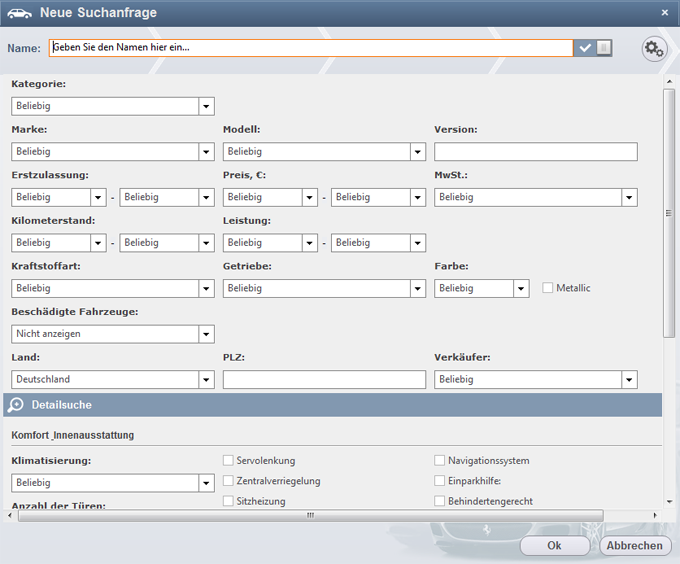Check the Navigationssystem option

click(440, 461)
